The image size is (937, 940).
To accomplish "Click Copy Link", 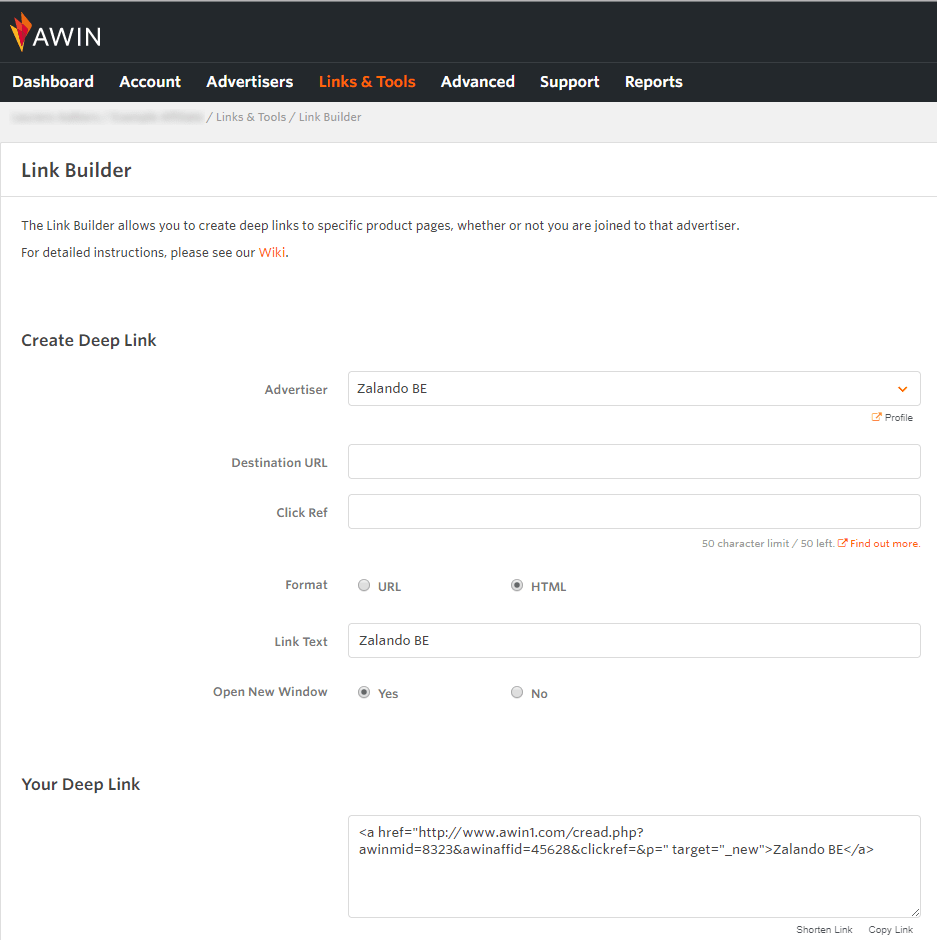I will pyautogui.click(x=890, y=929).
